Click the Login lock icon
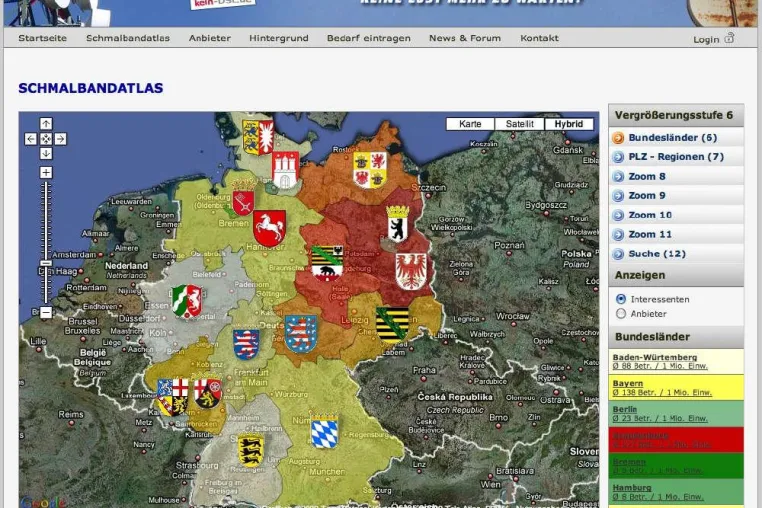762x508 pixels. coord(729,37)
